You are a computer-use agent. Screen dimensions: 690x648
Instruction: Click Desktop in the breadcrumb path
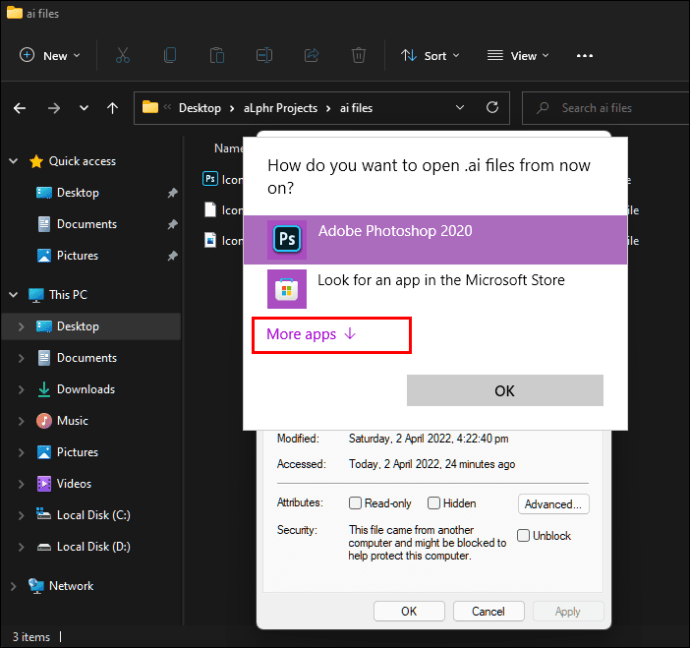(200, 108)
